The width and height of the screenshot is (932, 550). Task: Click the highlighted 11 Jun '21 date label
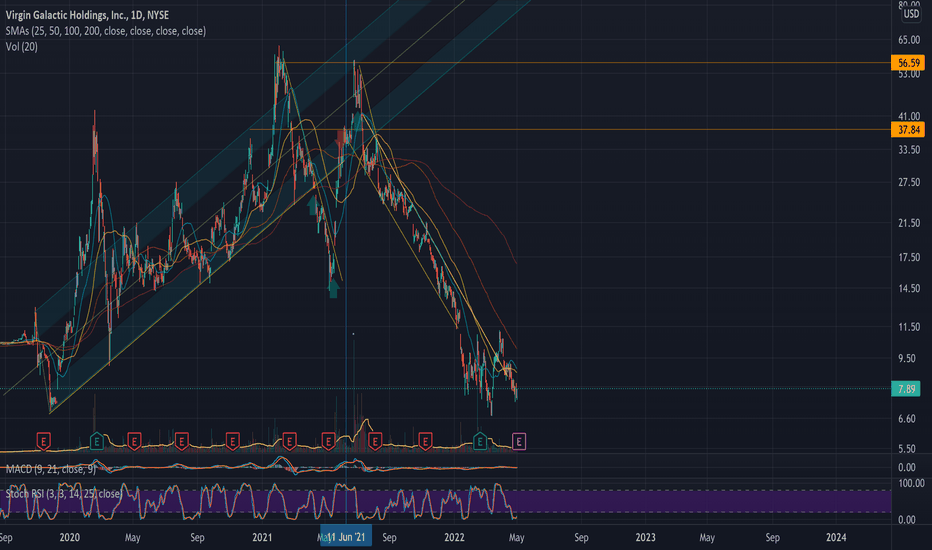346,537
